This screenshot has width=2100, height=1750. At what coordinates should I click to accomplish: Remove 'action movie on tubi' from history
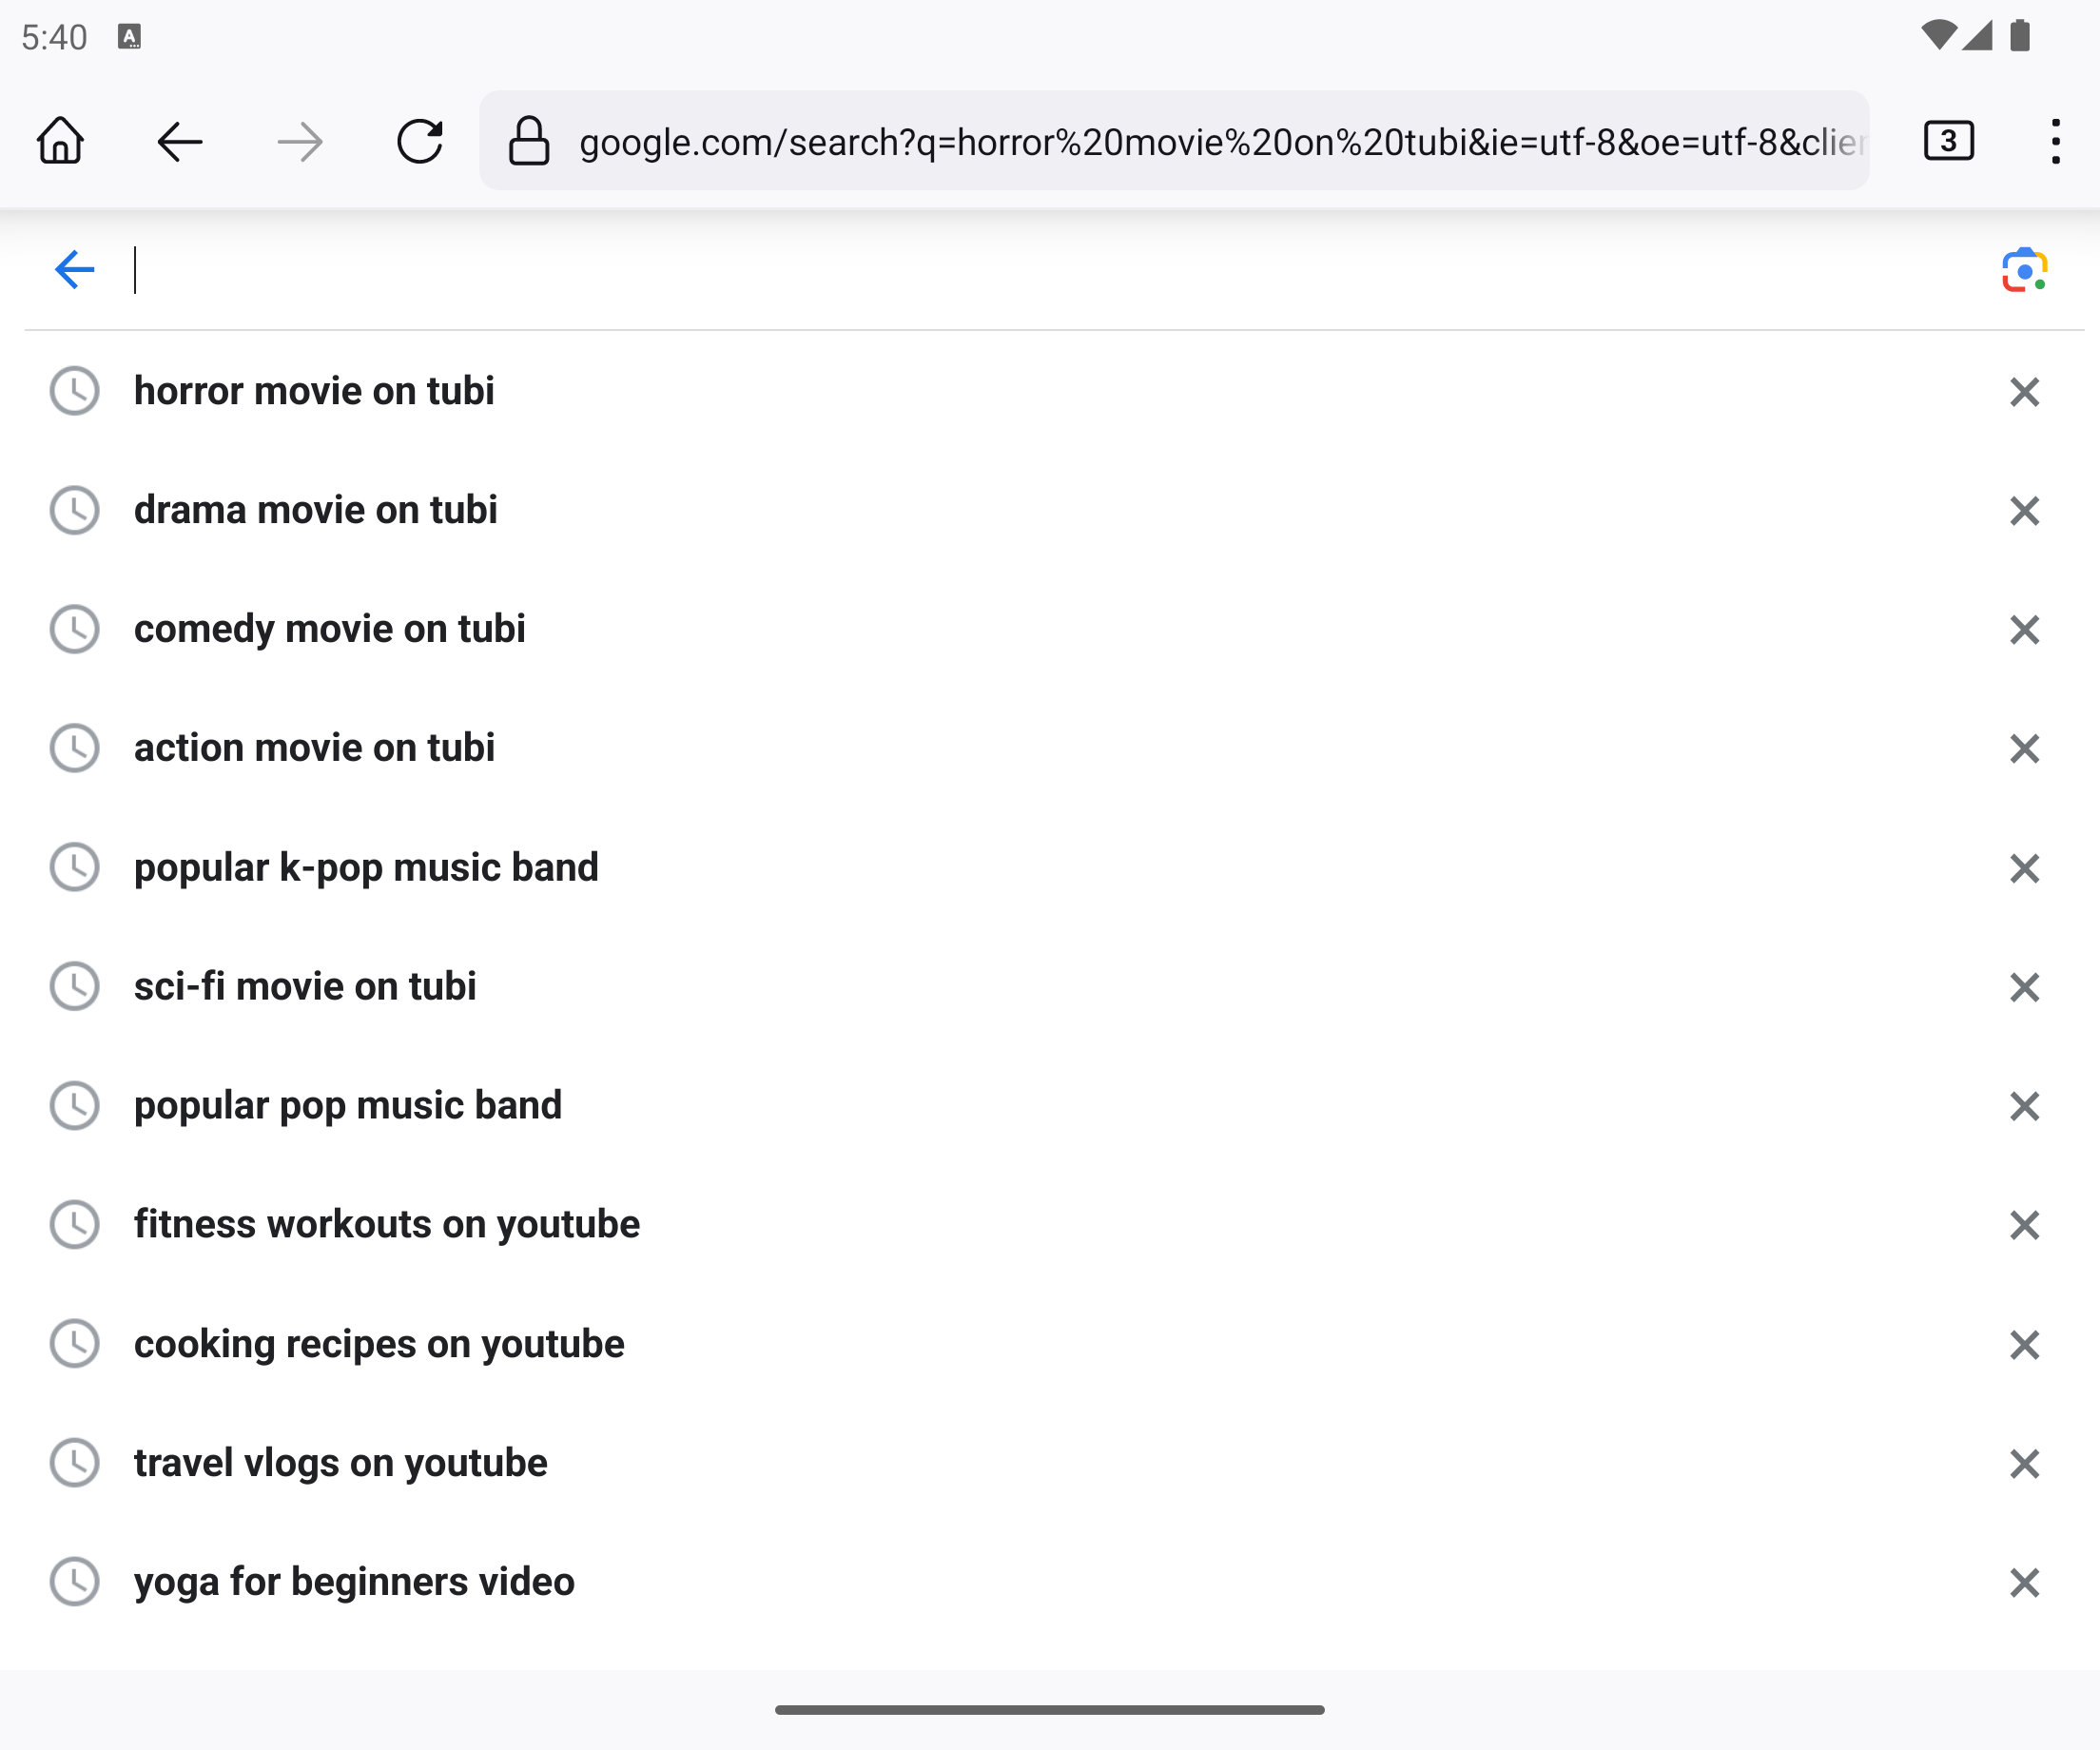click(x=2024, y=749)
